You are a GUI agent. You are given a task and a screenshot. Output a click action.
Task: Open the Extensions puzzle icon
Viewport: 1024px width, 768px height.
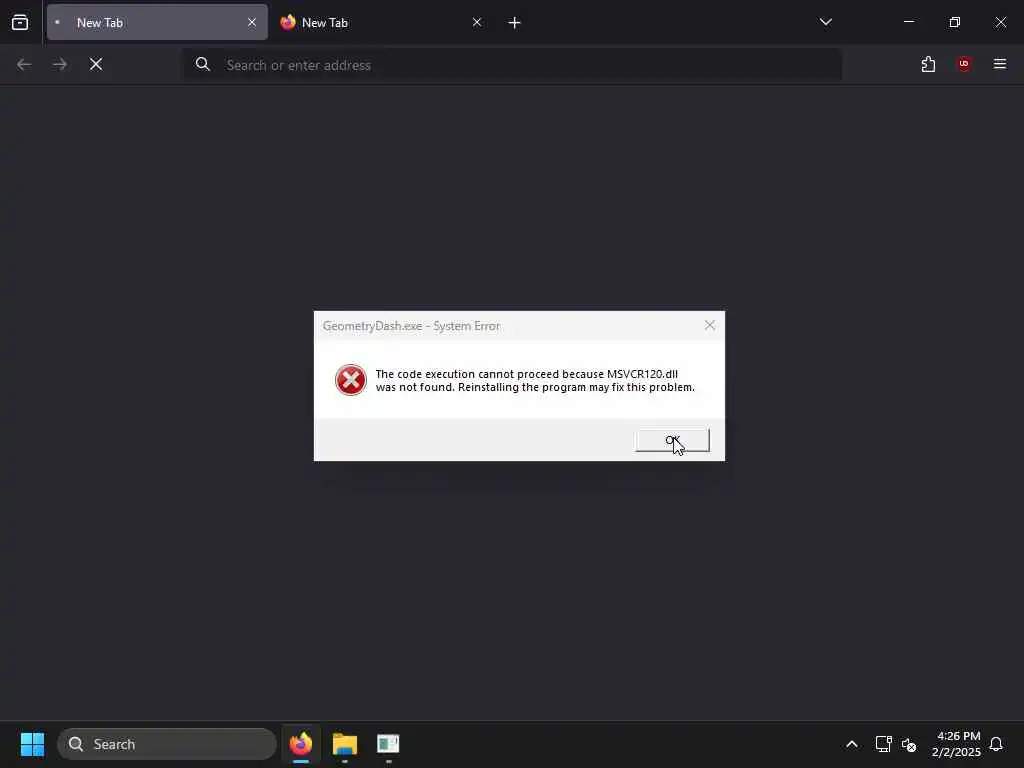pyautogui.click(x=928, y=64)
